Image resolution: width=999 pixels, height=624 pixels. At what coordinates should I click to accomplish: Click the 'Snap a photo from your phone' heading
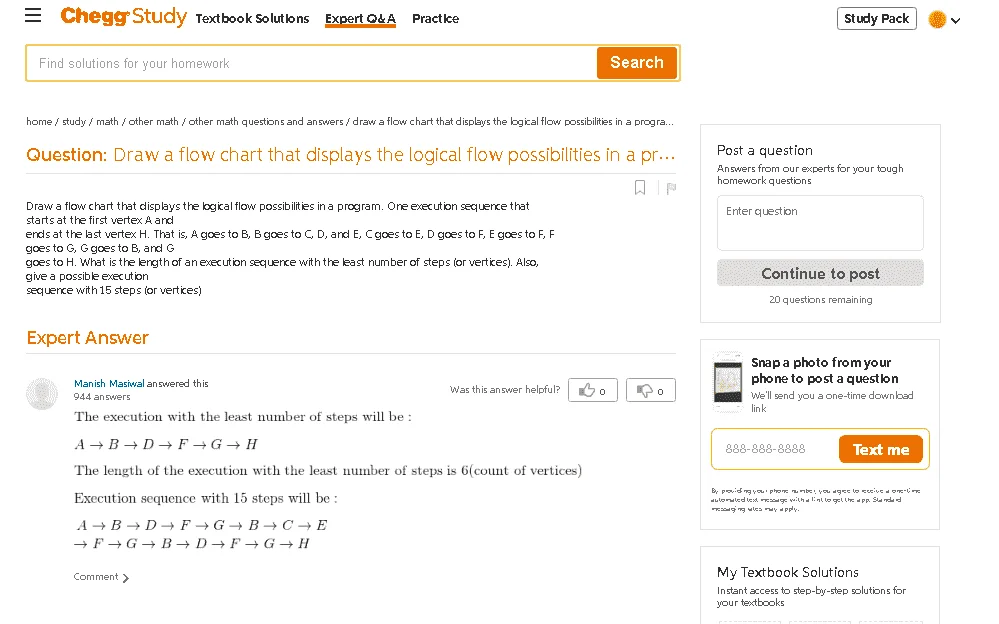click(824, 370)
